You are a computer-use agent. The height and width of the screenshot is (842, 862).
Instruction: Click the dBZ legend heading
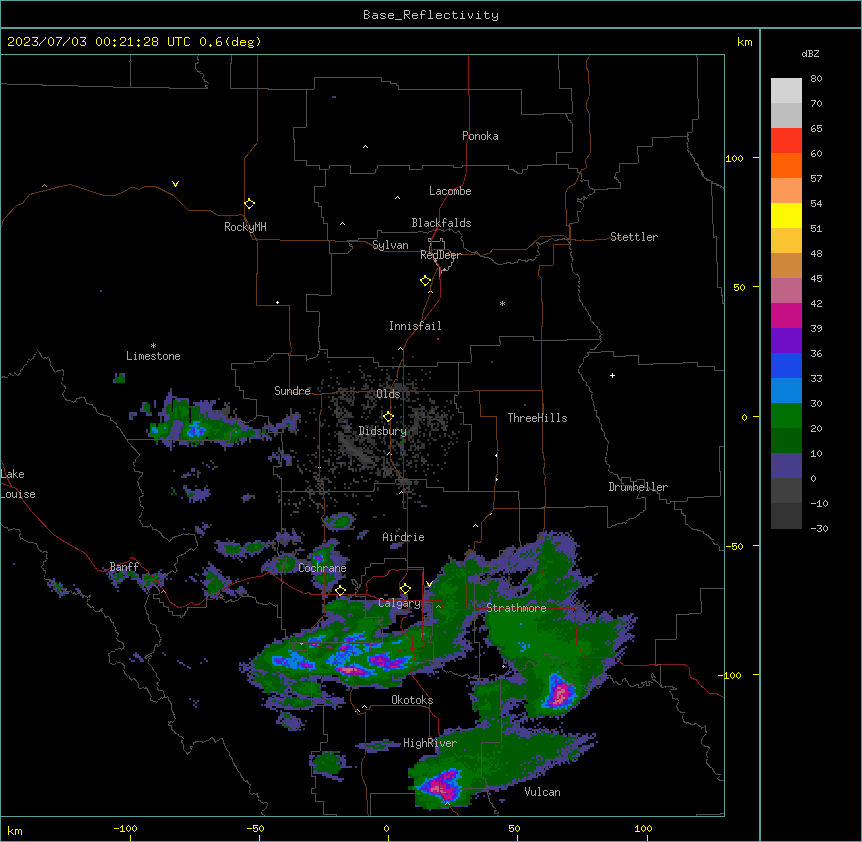(x=810, y=54)
